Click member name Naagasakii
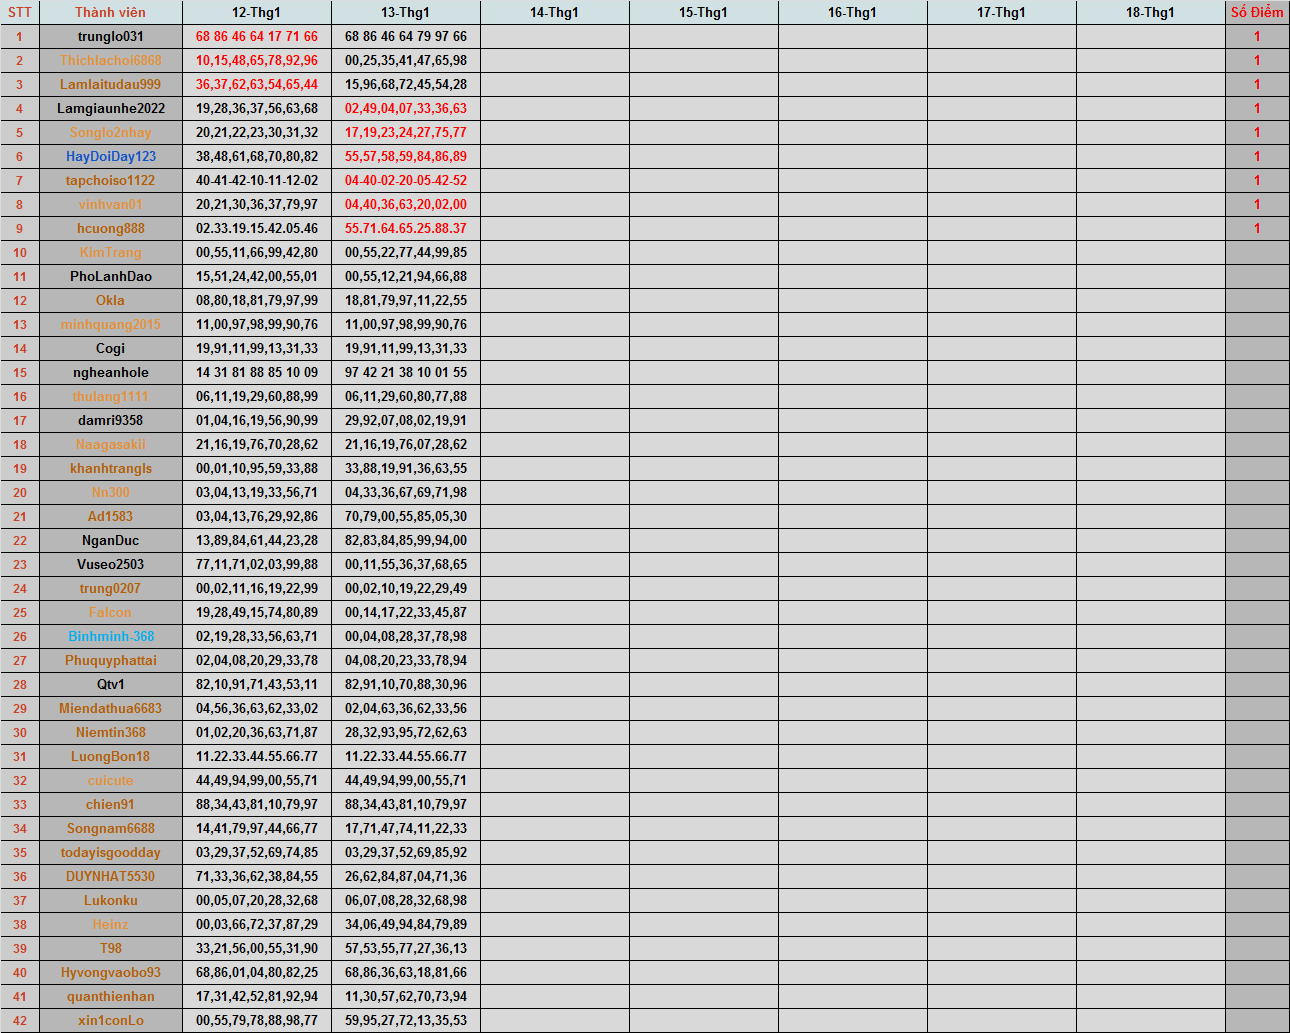 pos(110,444)
